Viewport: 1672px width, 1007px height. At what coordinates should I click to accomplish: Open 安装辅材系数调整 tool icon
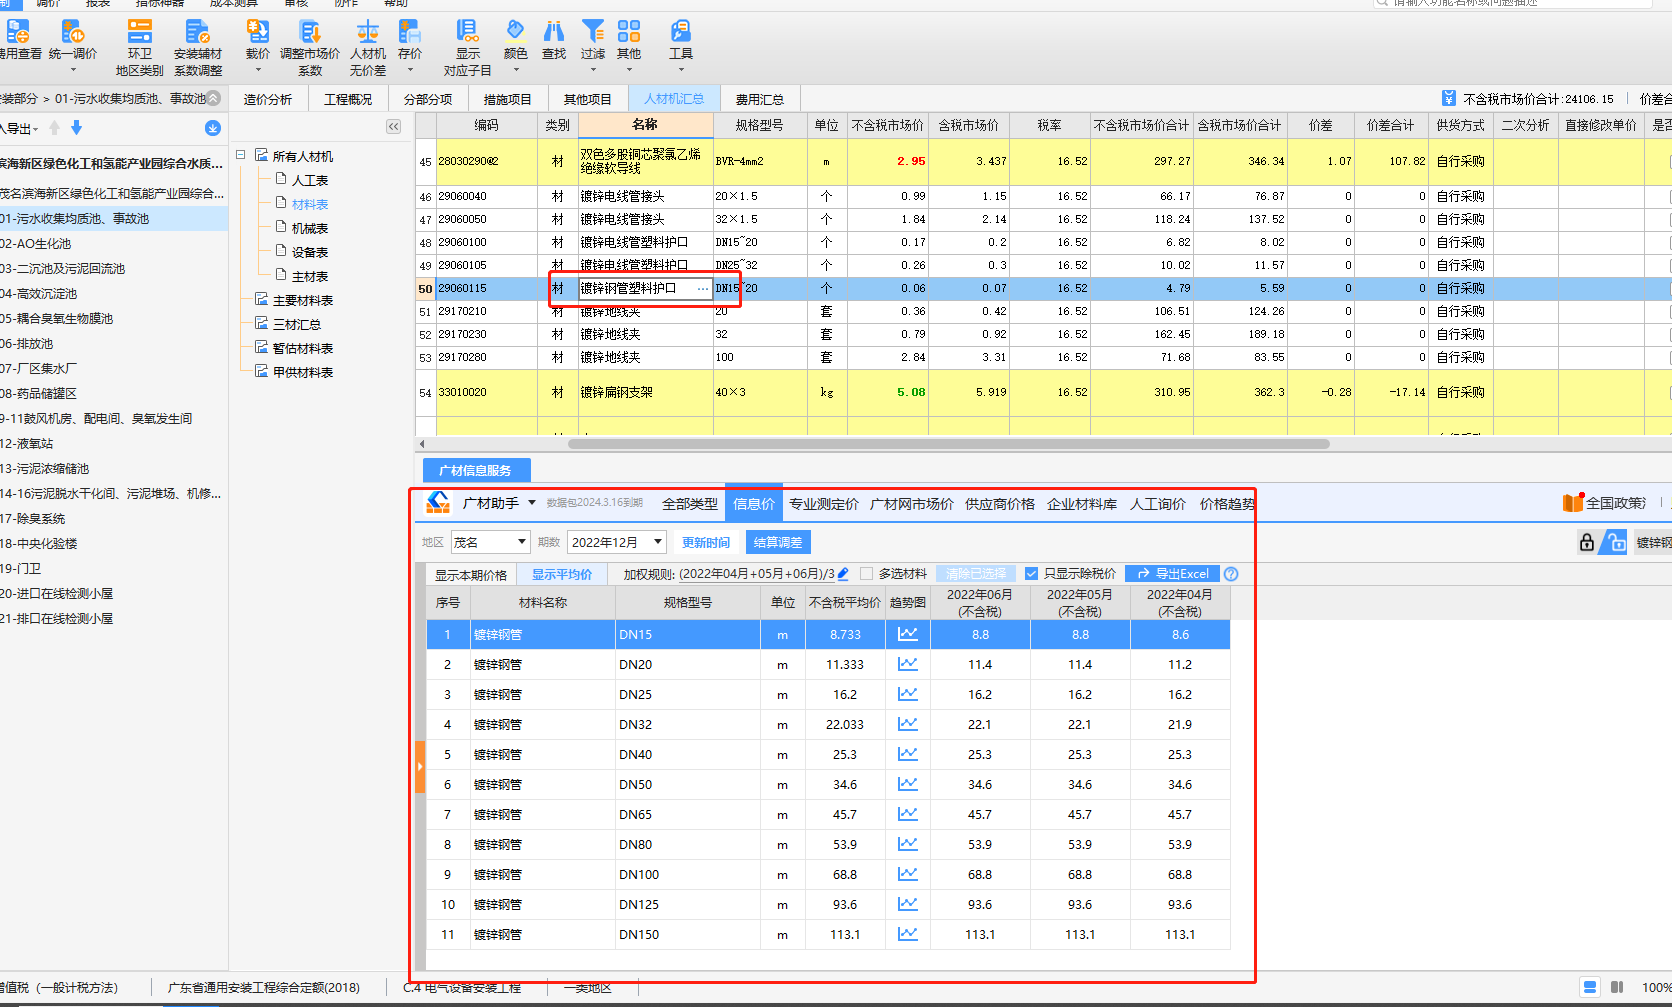point(197,32)
